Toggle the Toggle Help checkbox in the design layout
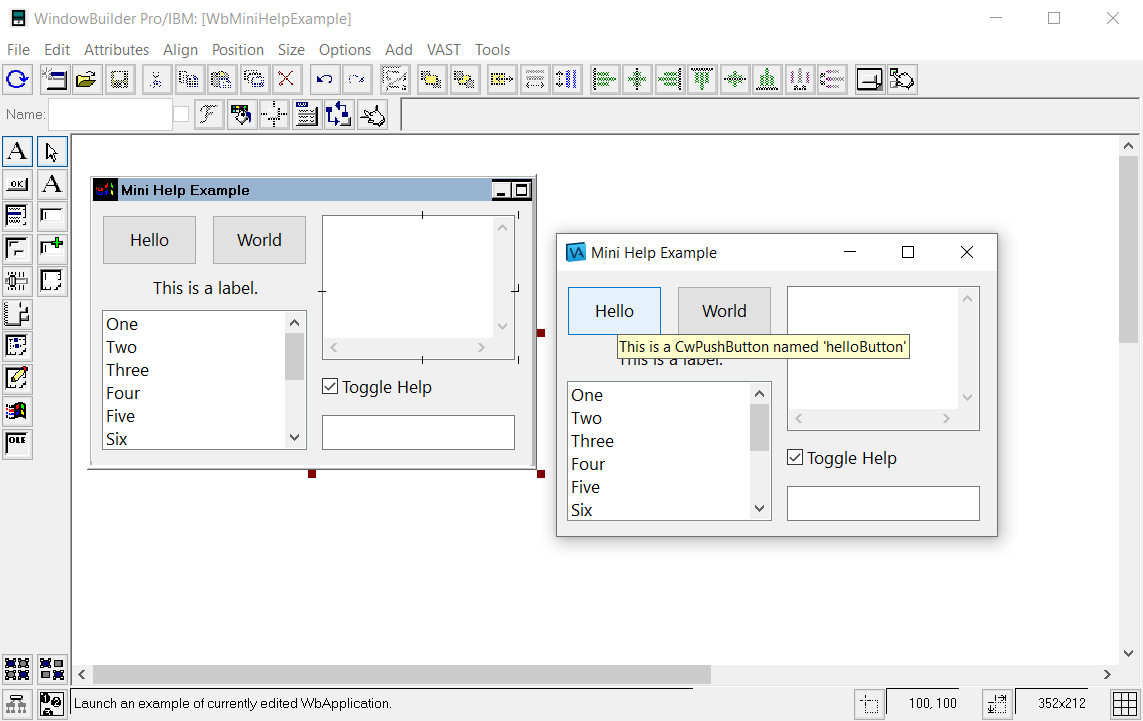1143x721 pixels. (331, 387)
